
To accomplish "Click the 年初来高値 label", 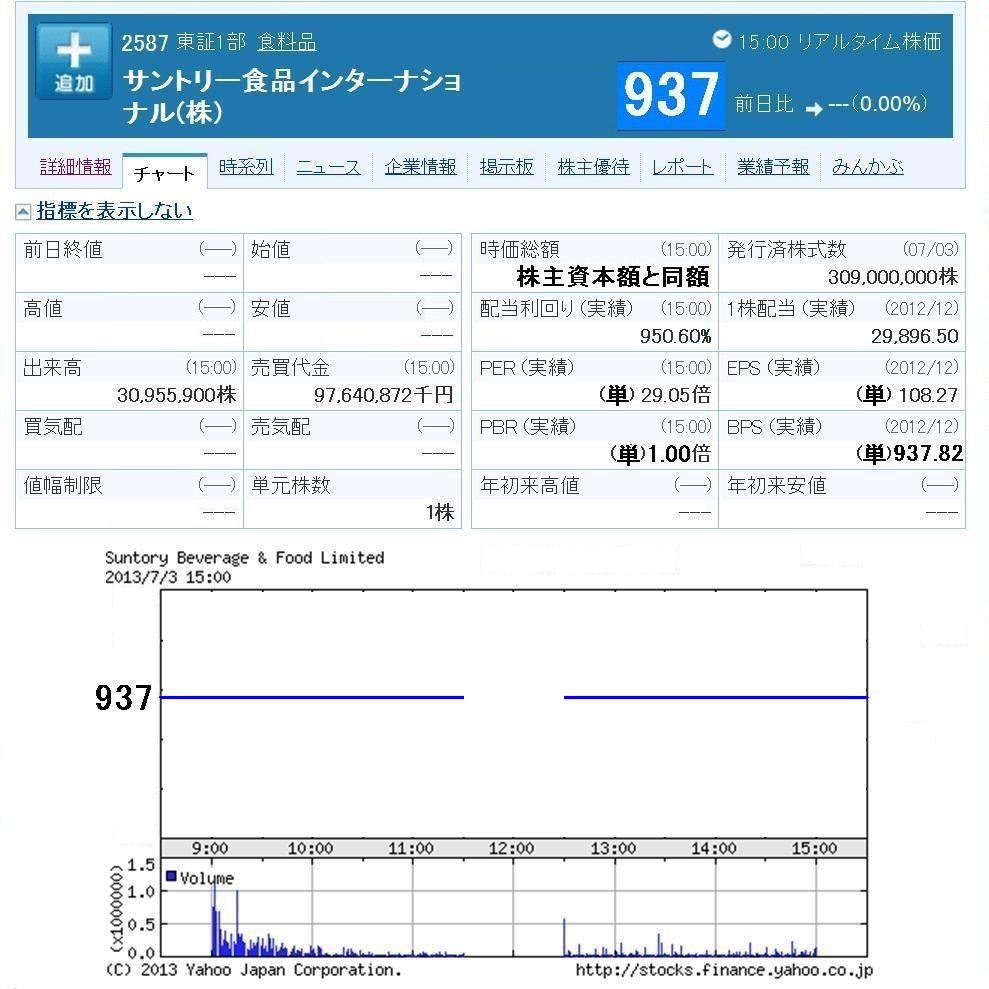I will click(529, 485).
